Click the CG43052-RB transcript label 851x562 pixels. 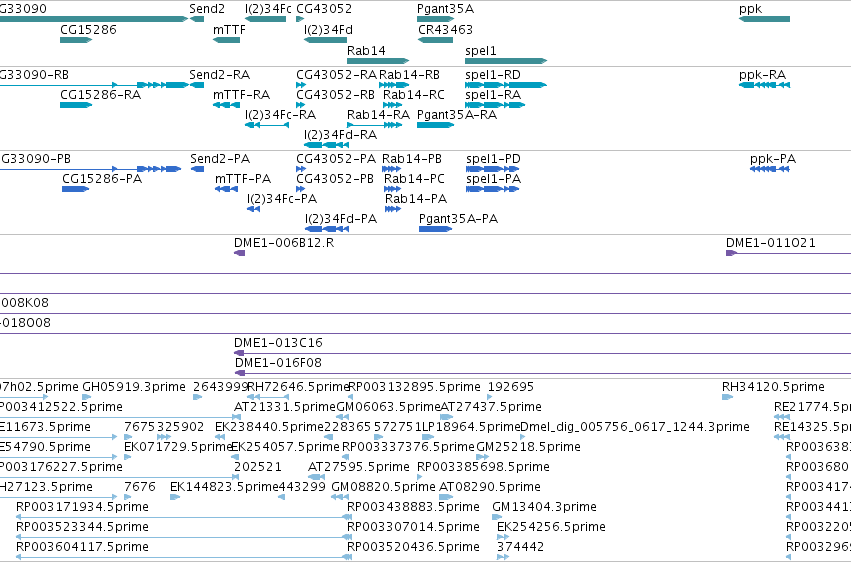click(335, 94)
